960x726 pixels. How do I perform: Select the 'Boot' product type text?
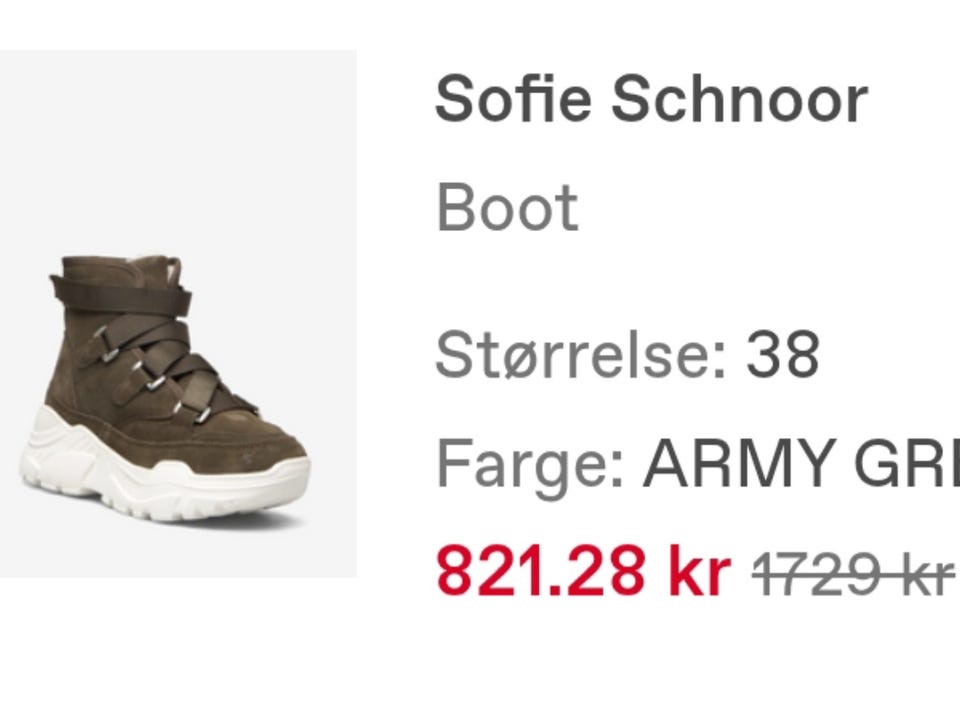(507, 208)
